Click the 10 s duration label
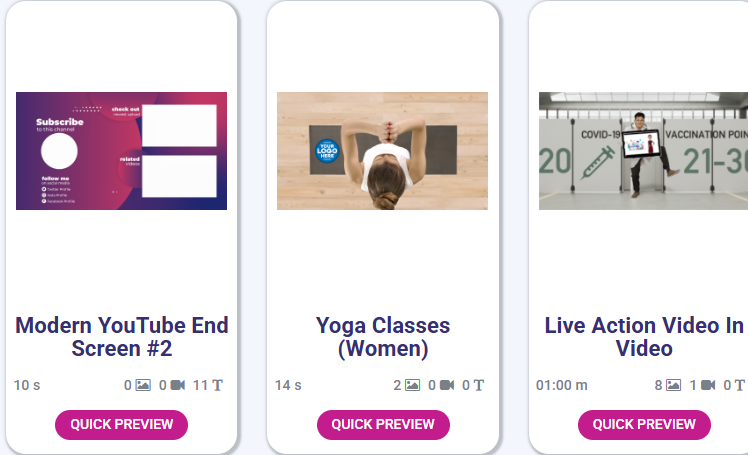The image size is (748, 455). (27, 385)
